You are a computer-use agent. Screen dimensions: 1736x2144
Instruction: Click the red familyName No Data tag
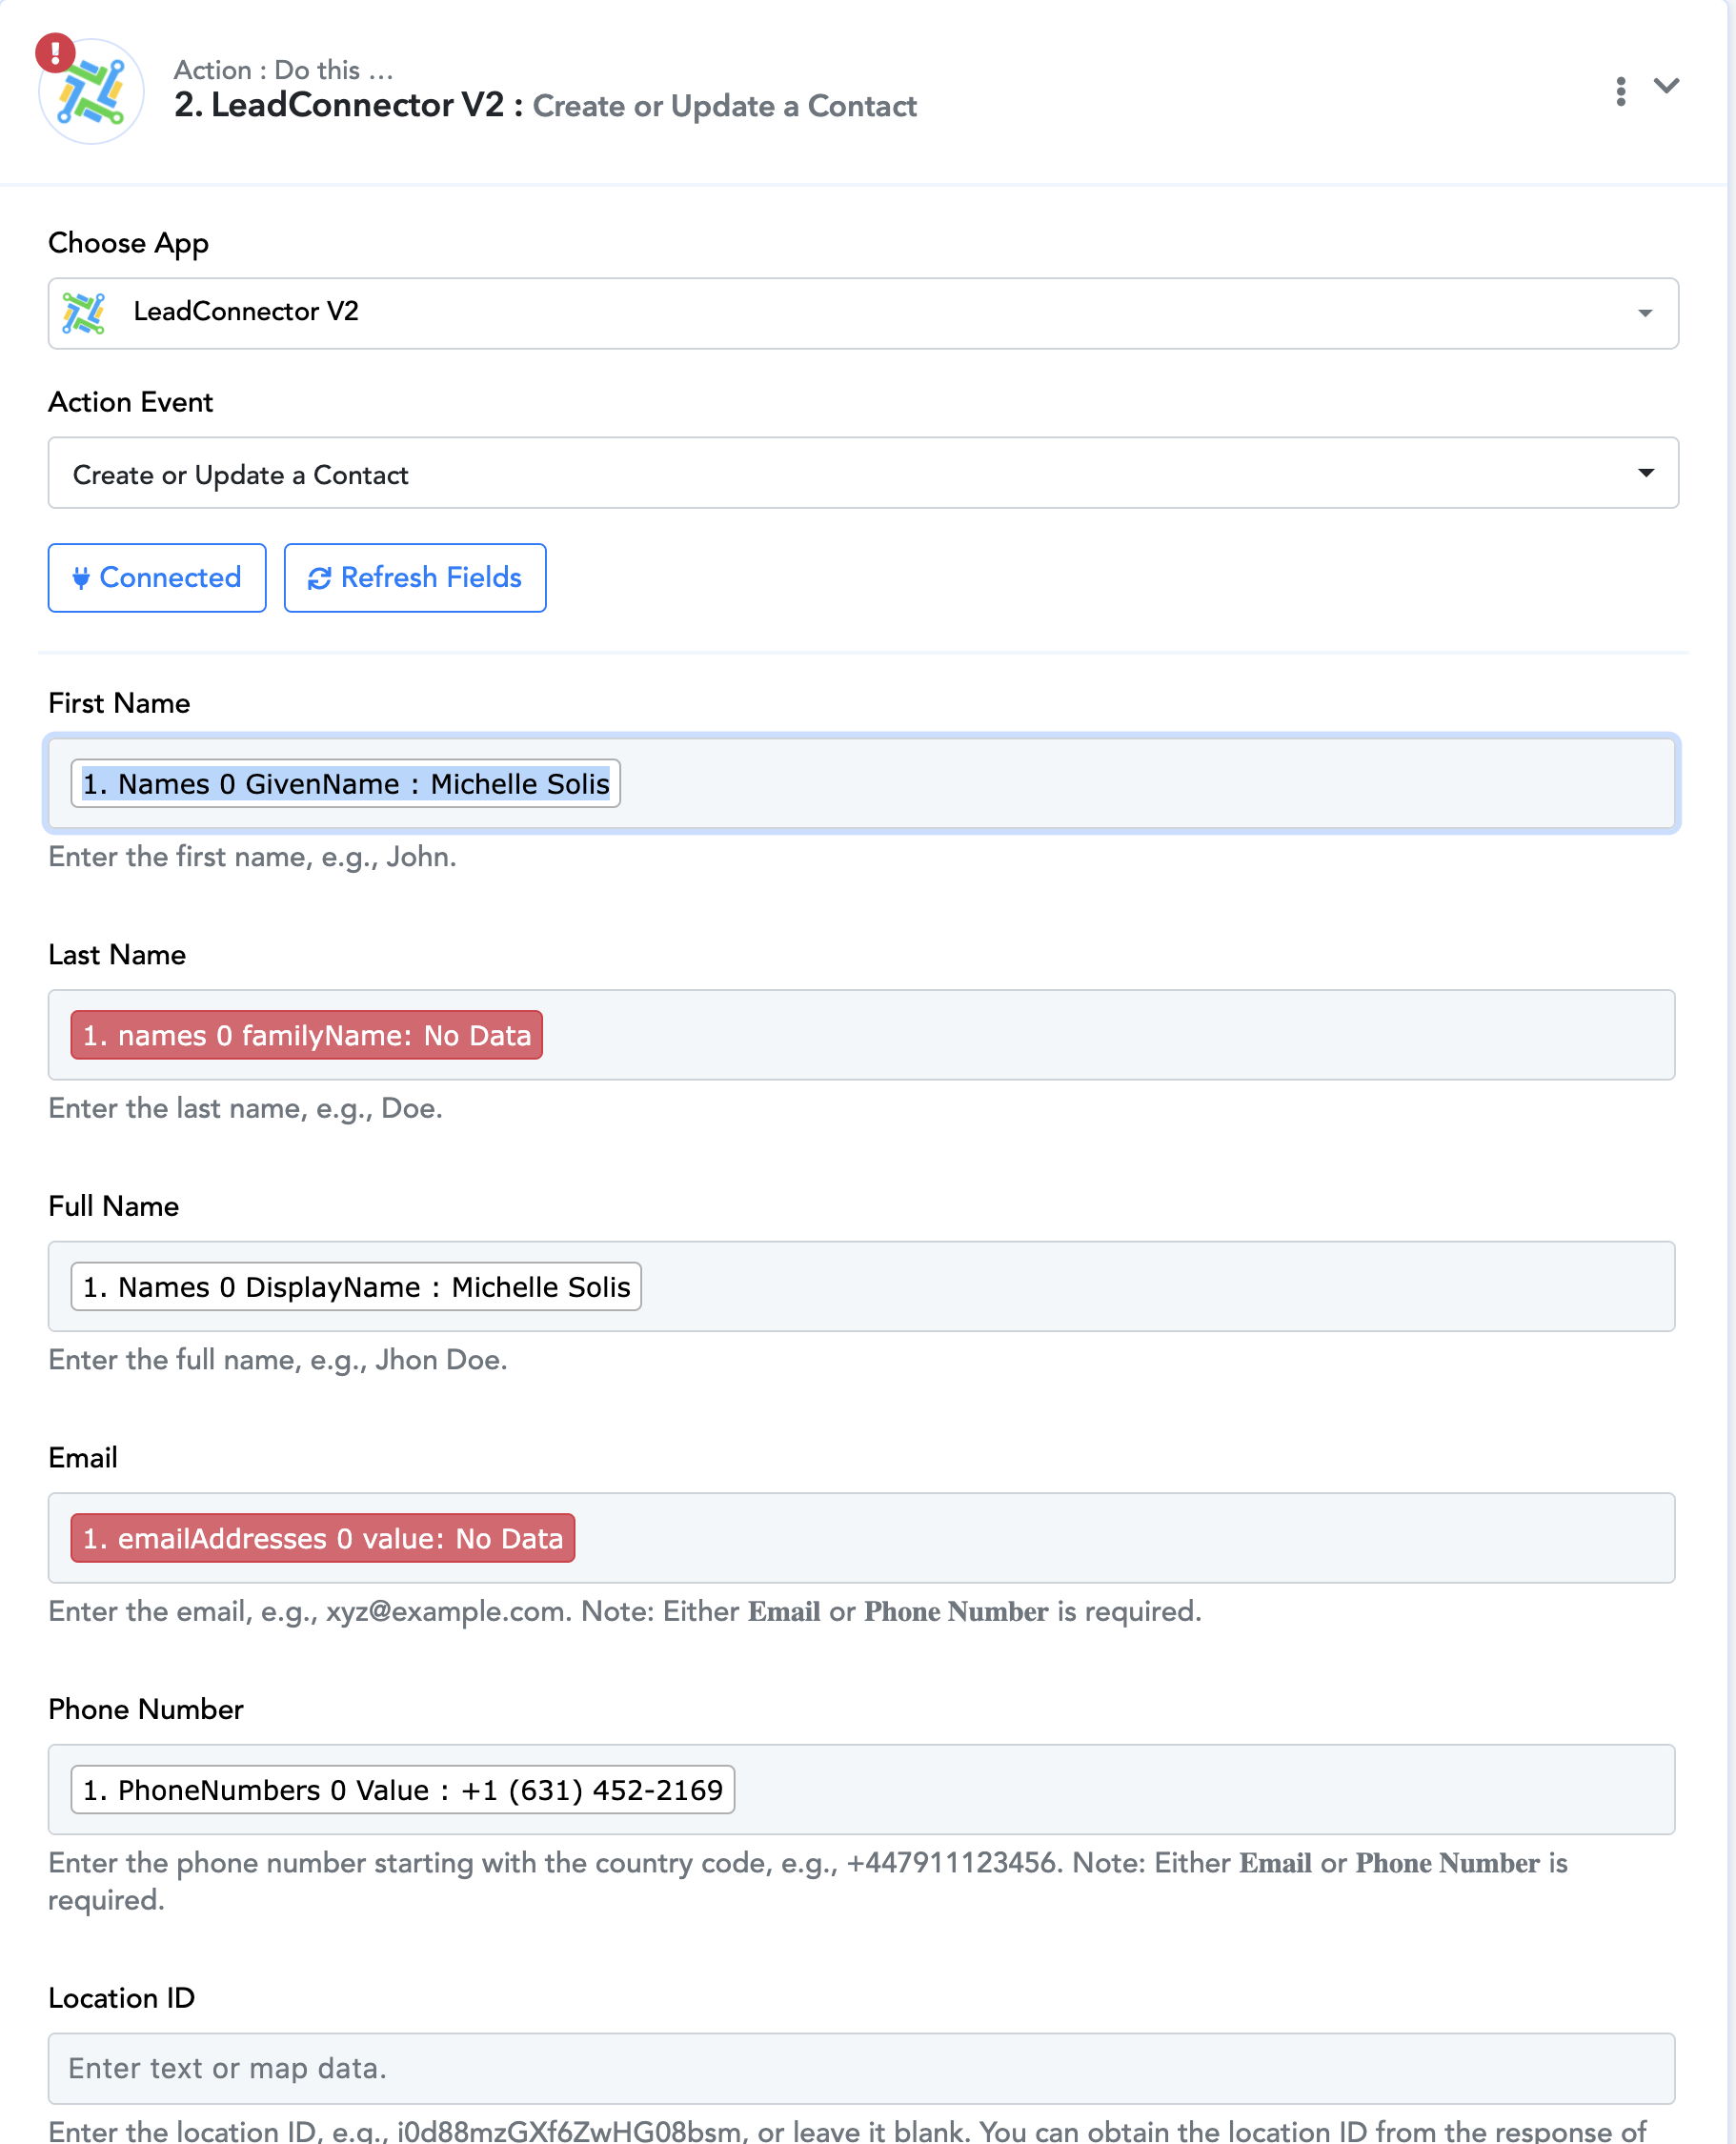(306, 1035)
